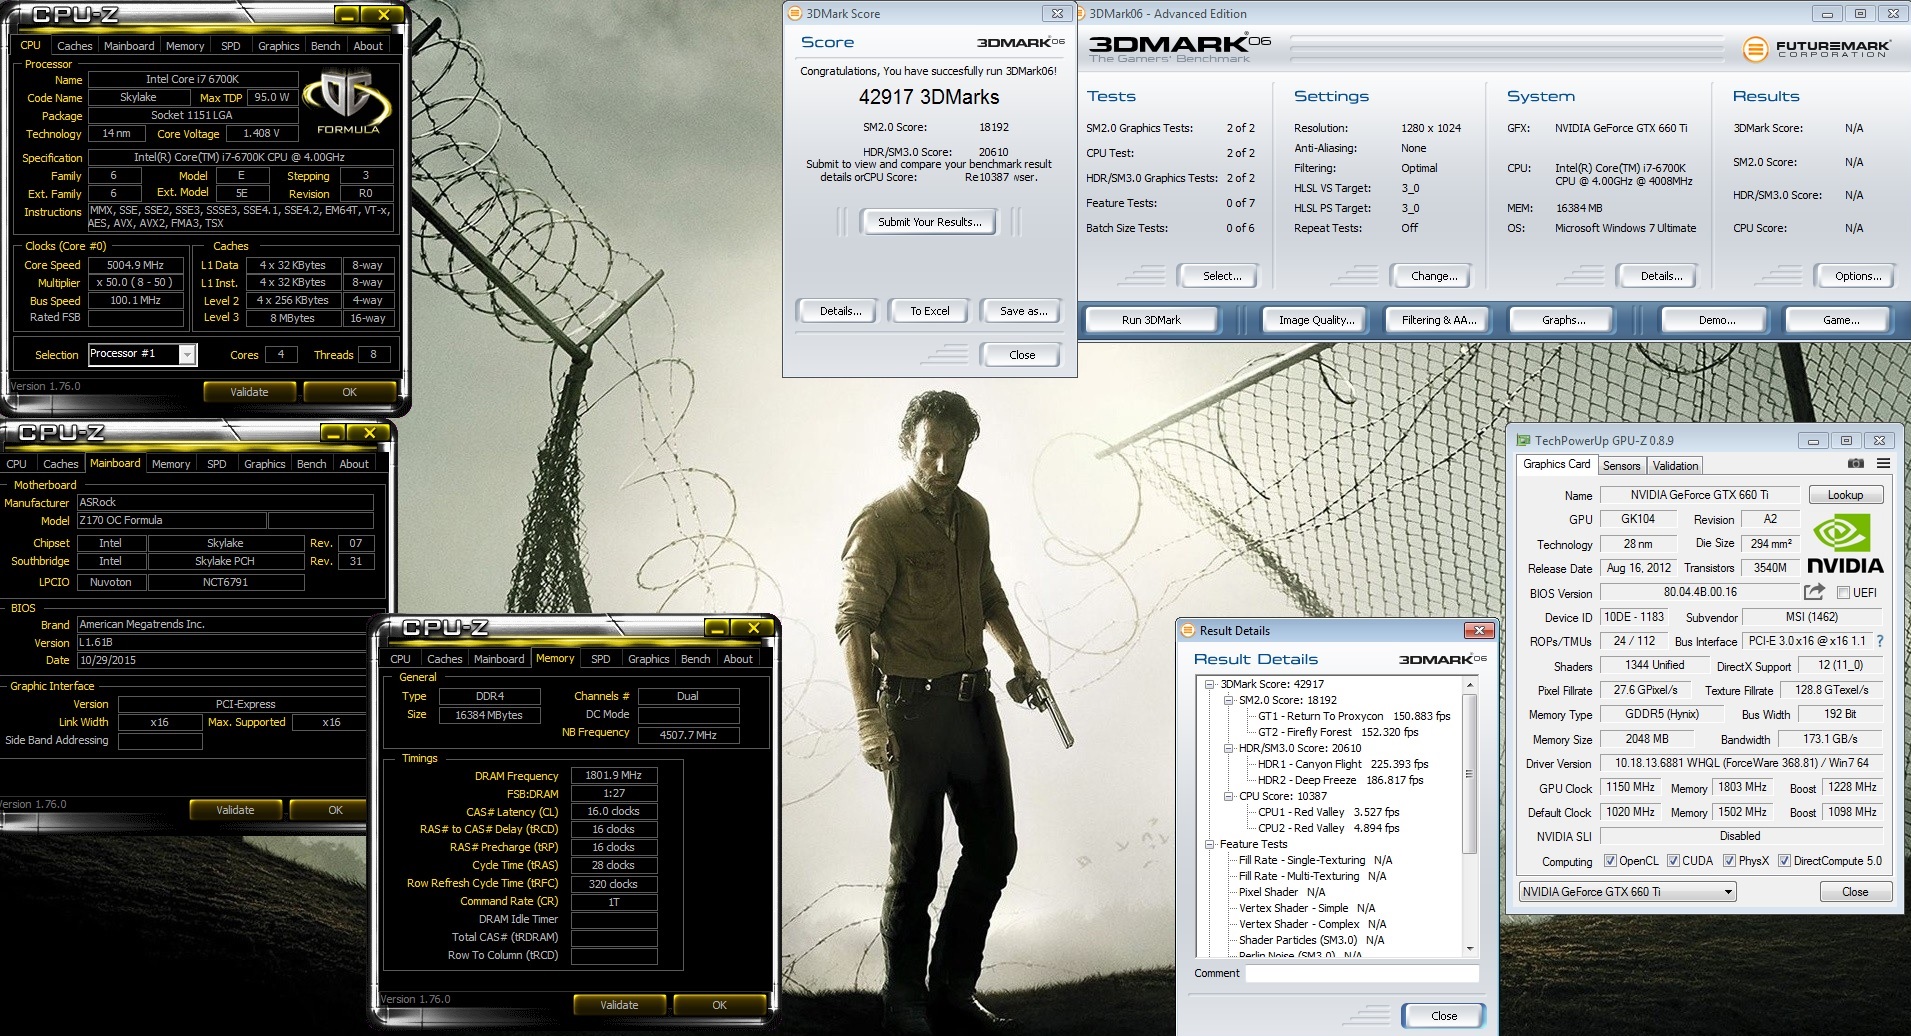Screen dimensions: 1911x1036
Task: Toggle the CUDA checkbox
Action: (1673, 861)
